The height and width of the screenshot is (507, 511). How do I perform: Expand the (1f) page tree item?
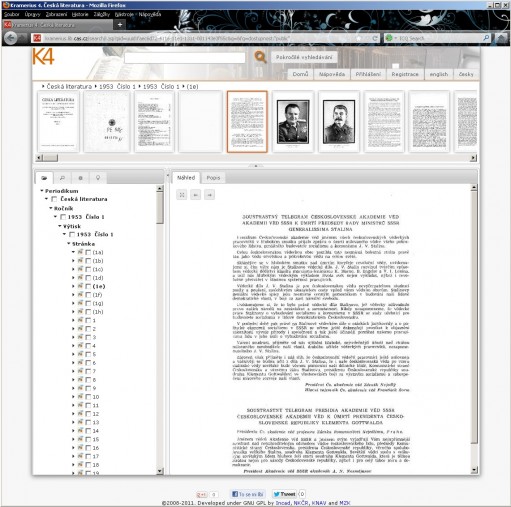[x=73, y=295]
